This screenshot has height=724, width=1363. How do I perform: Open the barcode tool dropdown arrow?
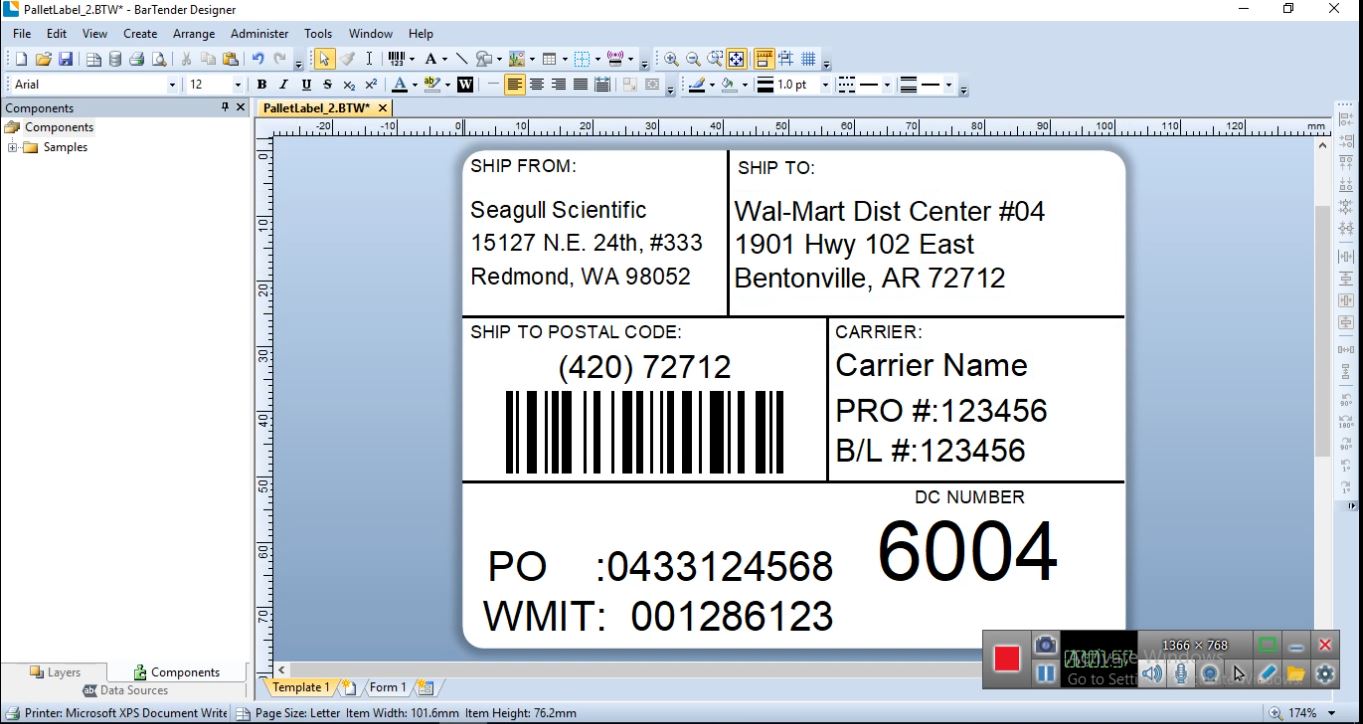coord(411,59)
